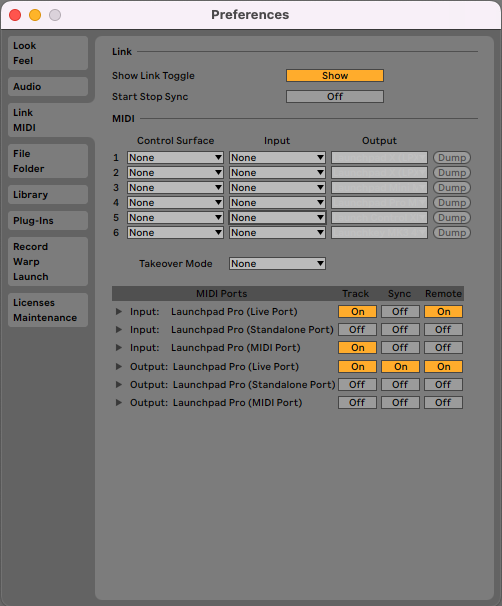Toggle Remote for Input Live Port
The image size is (502, 606).
point(443,312)
